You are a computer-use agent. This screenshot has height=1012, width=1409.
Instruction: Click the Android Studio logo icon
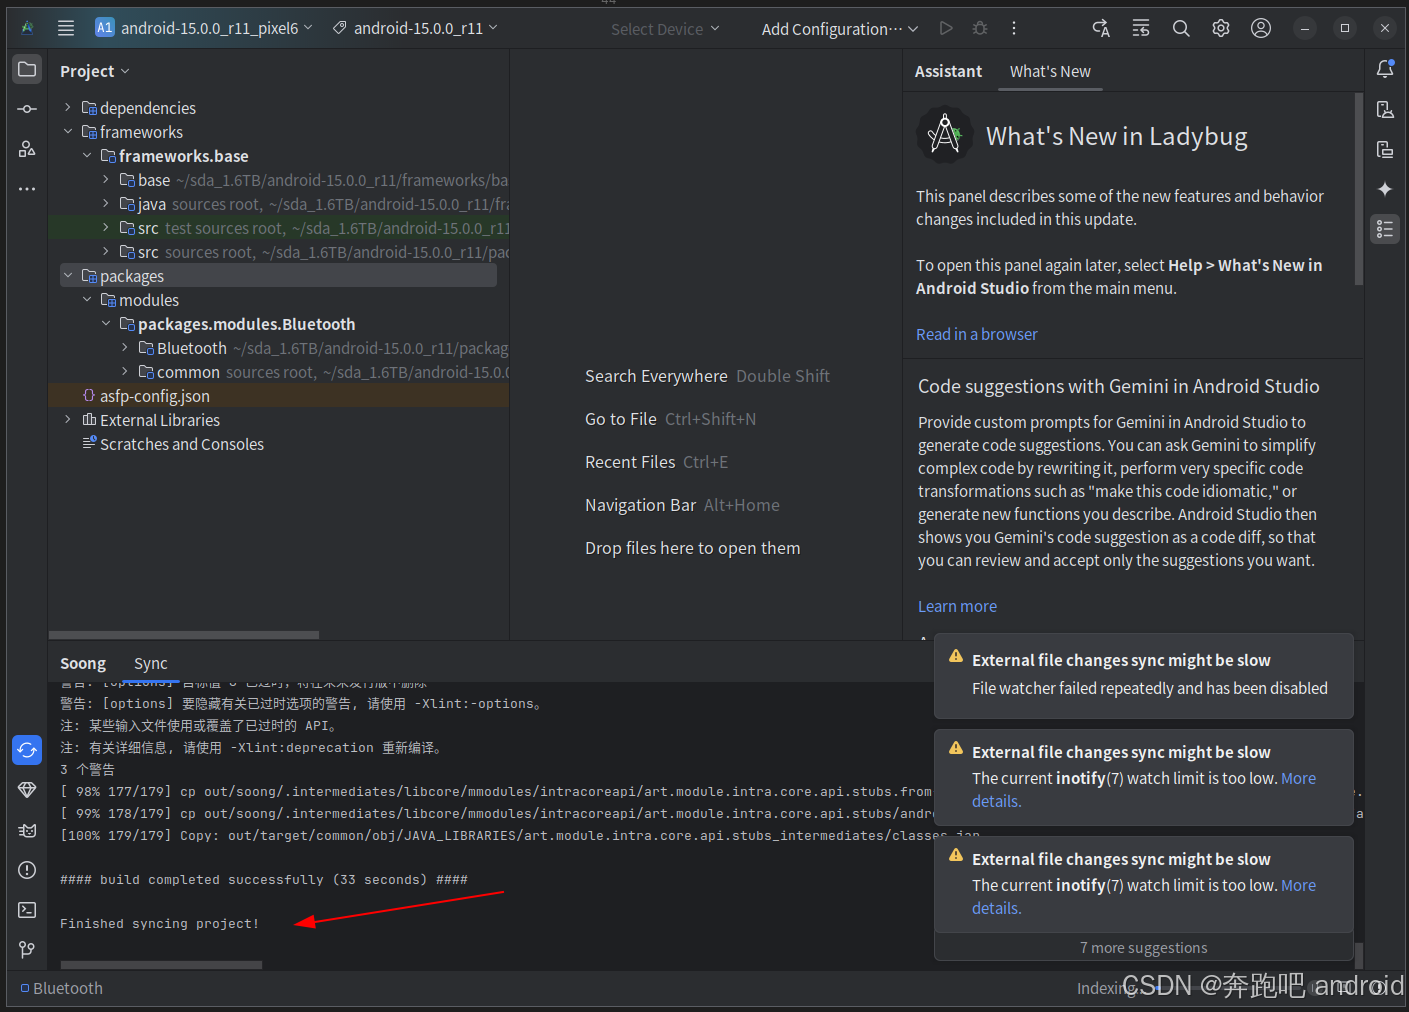pos(27,28)
